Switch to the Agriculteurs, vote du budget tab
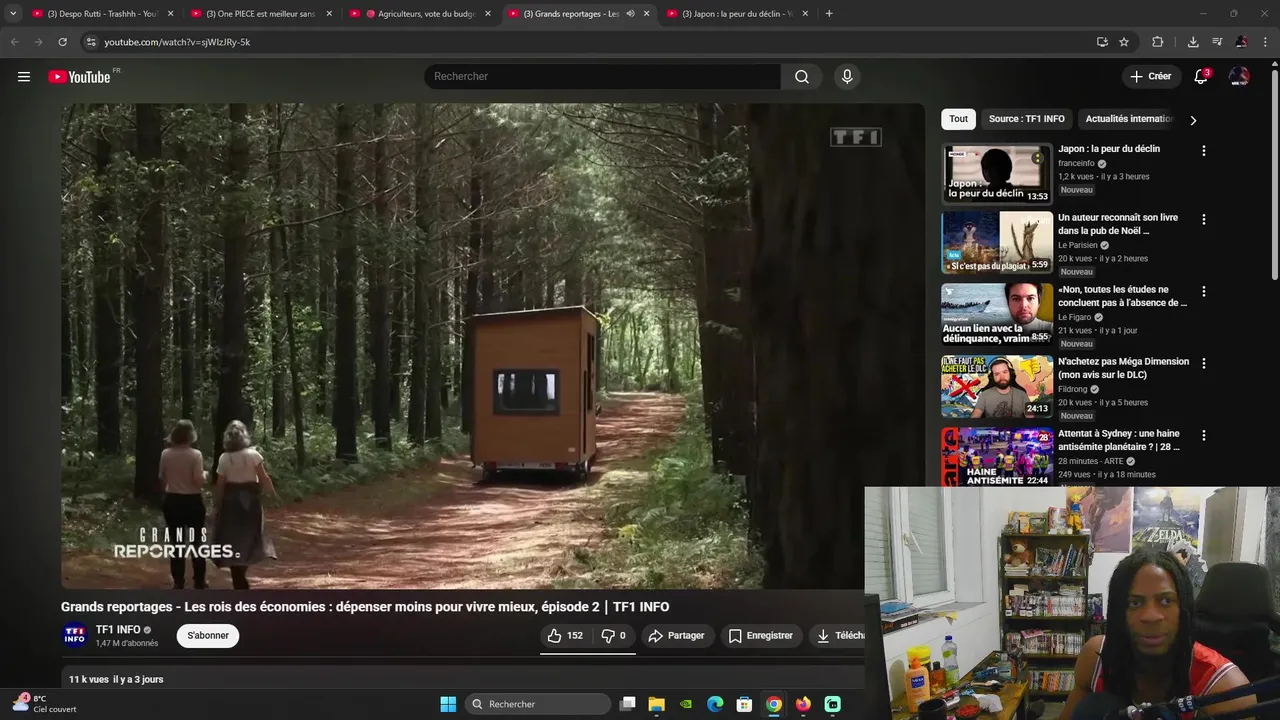The height and width of the screenshot is (720, 1280). (420, 14)
